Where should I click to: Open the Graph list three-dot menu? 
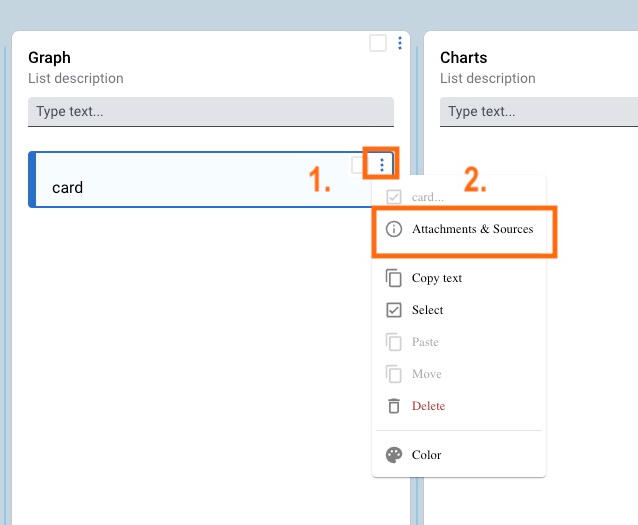pos(400,43)
